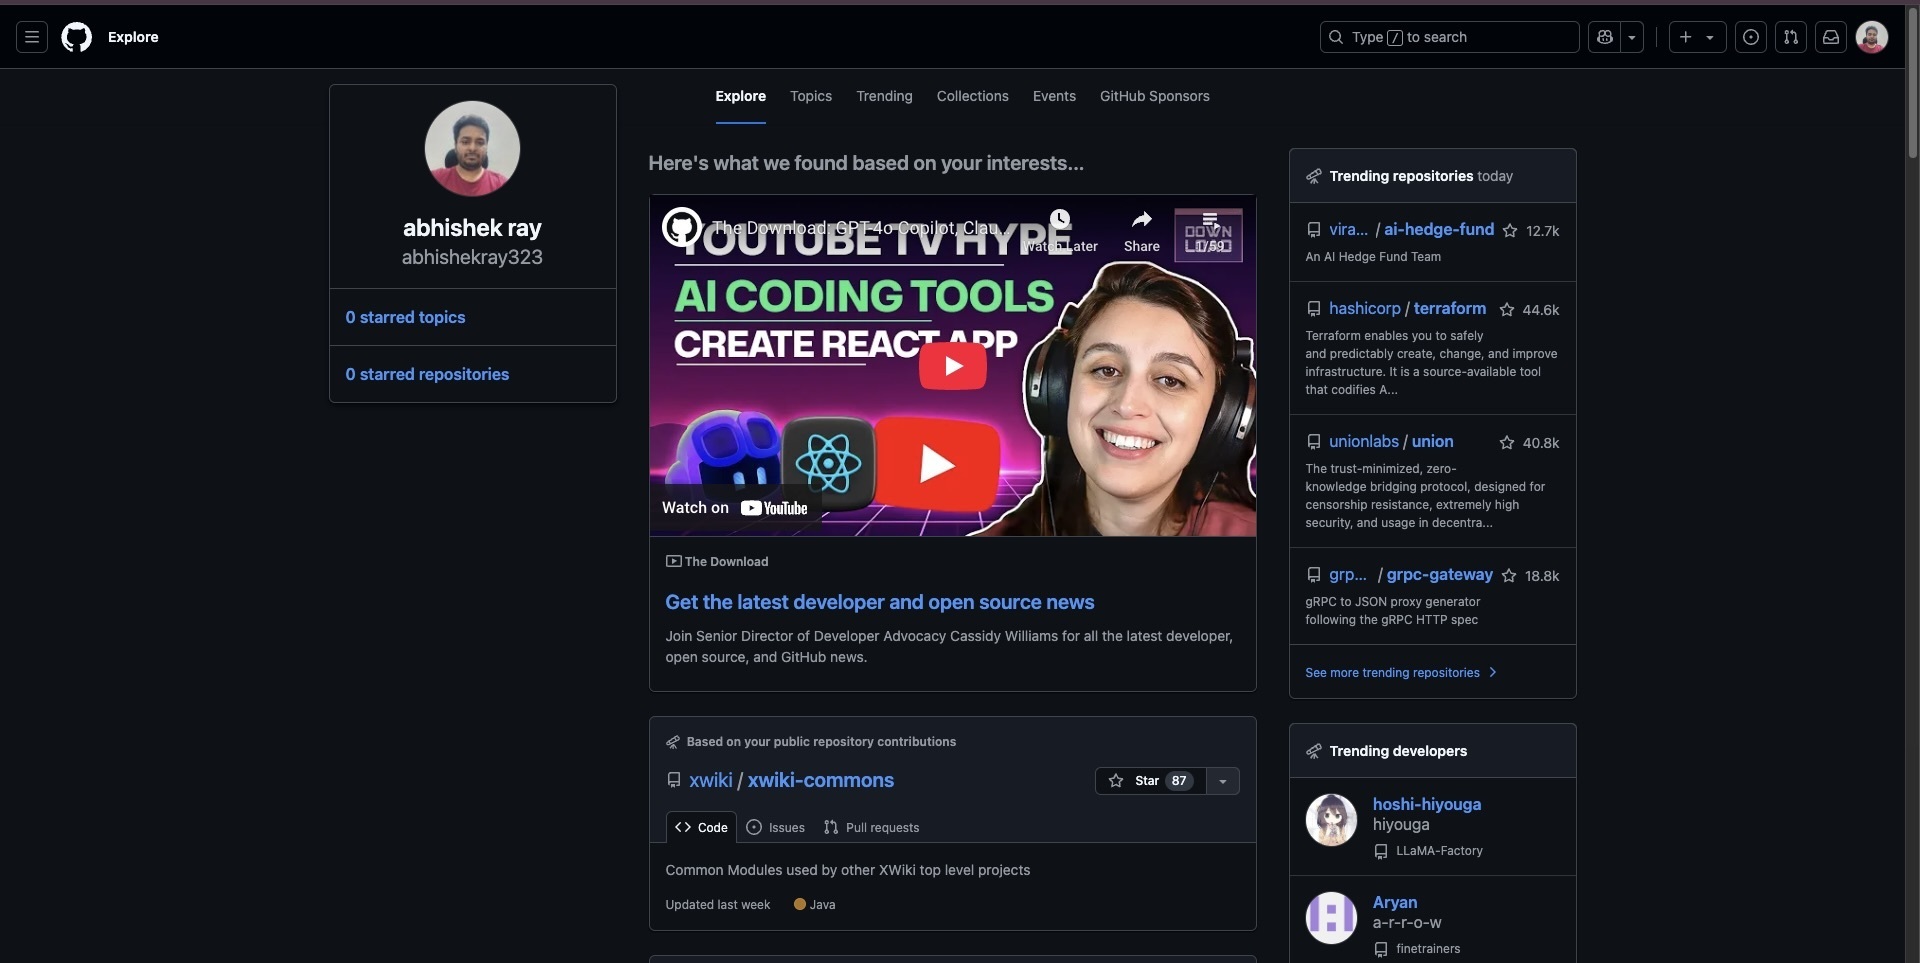Open 0 starred topics link
The height and width of the screenshot is (963, 1920).
pyautogui.click(x=405, y=317)
